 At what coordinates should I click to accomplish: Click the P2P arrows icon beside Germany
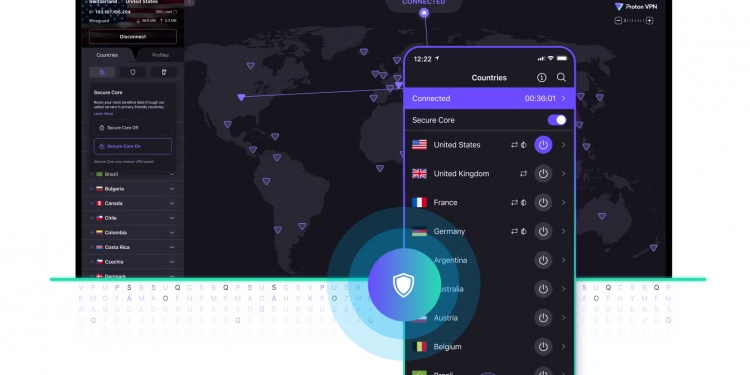point(515,231)
